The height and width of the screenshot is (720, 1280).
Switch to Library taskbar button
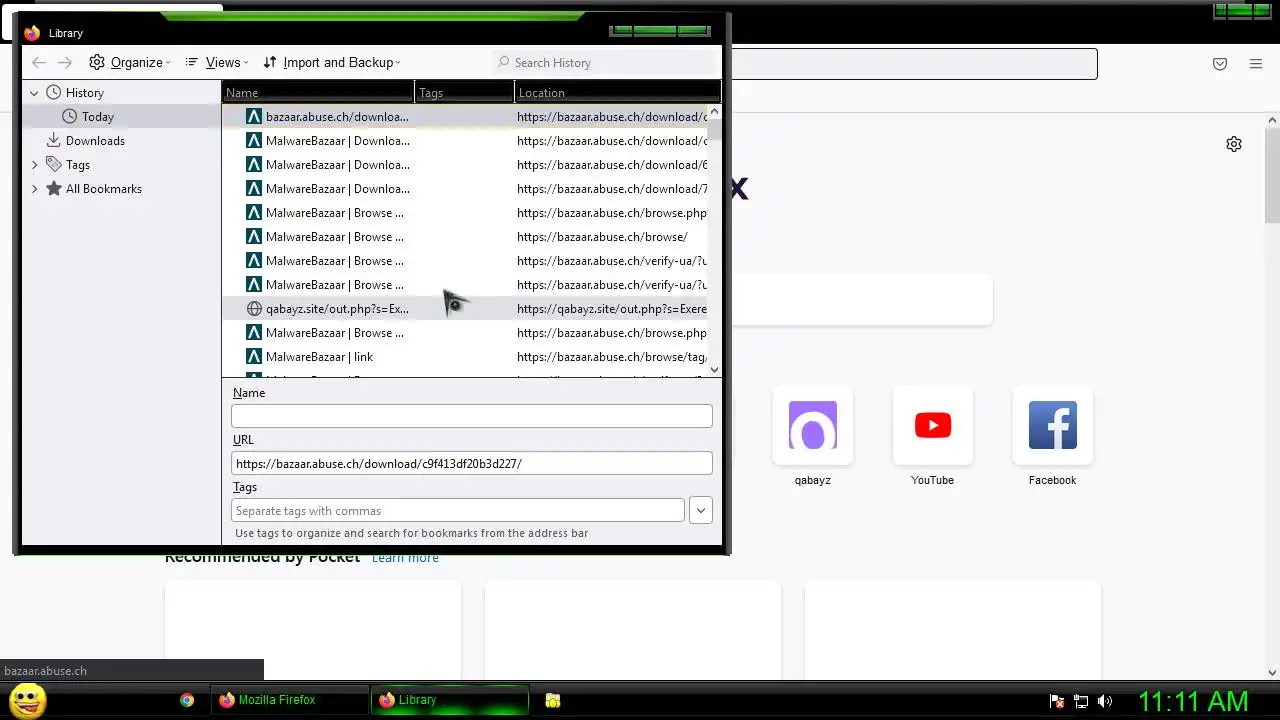click(x=450, y=700)
